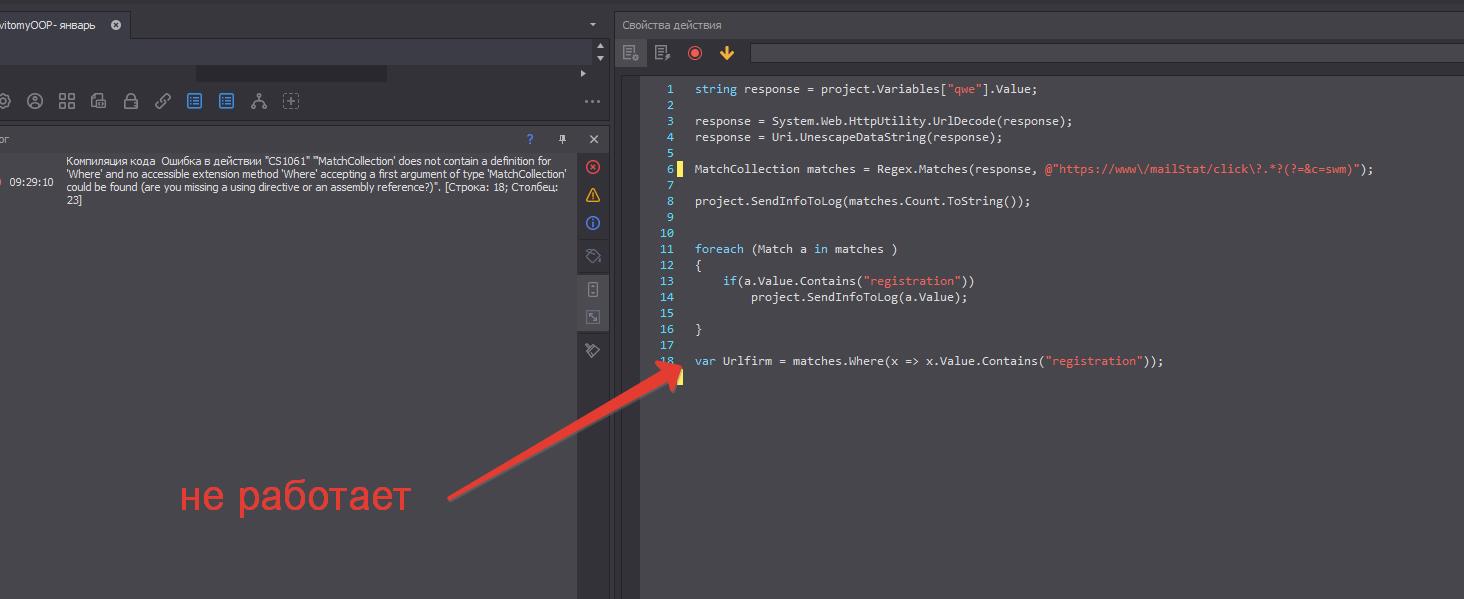Click the four-squares grid icon

pyautogui.click(x=67, y=101)
